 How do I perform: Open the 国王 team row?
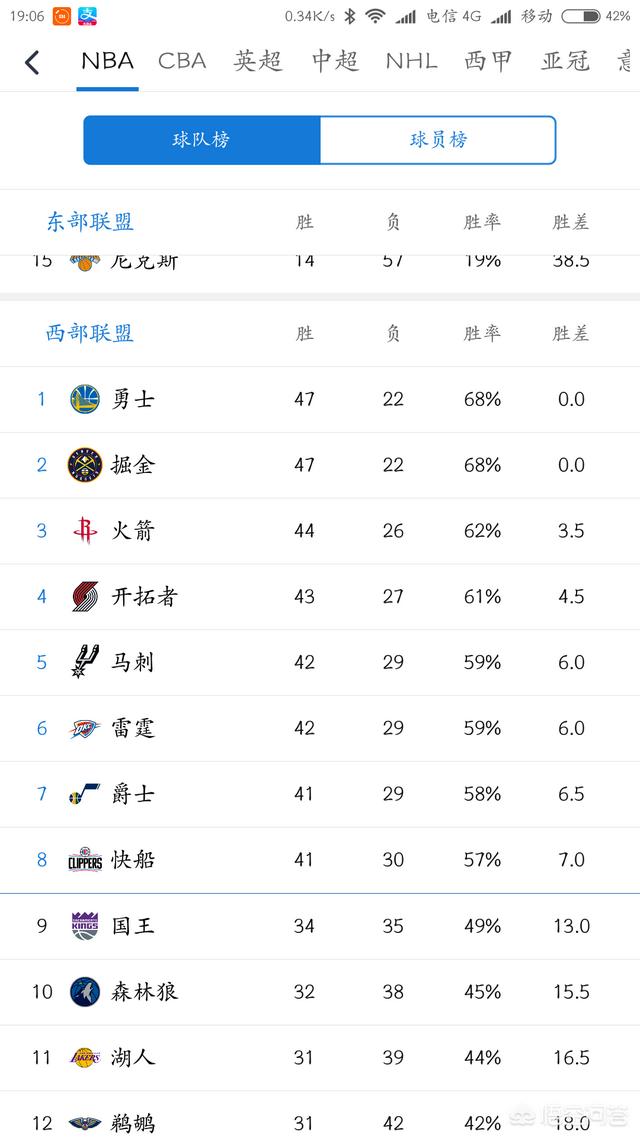[x=320, y=926]
